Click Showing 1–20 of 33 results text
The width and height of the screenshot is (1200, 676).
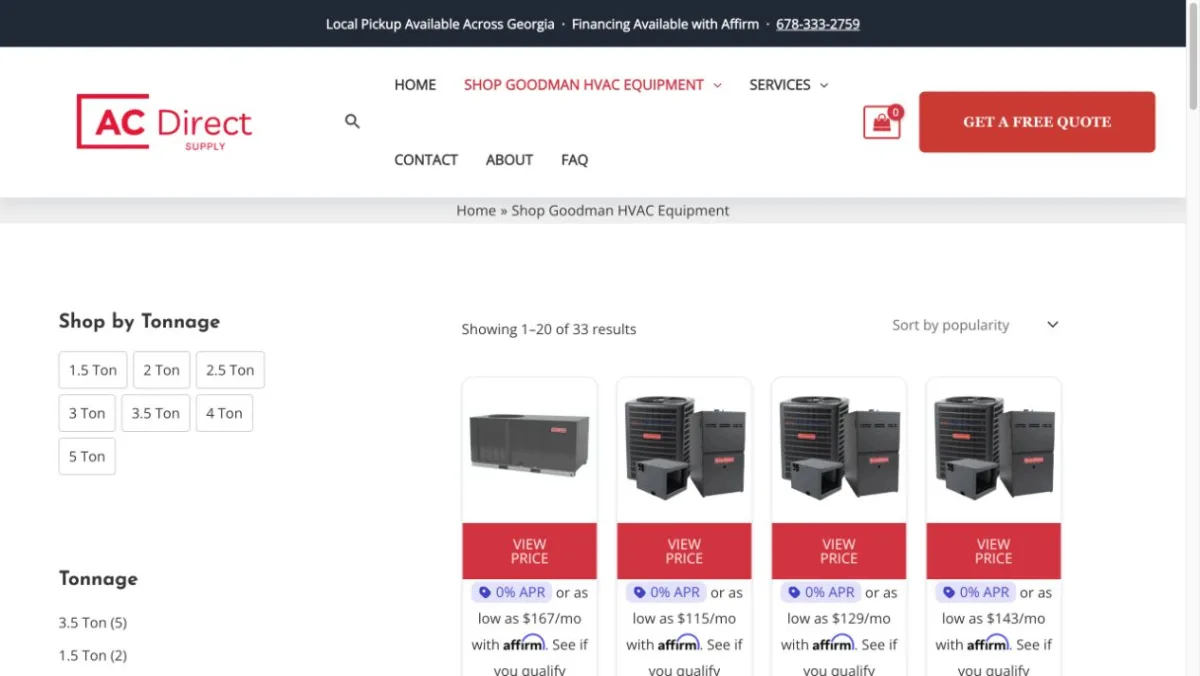pos(549,329)
